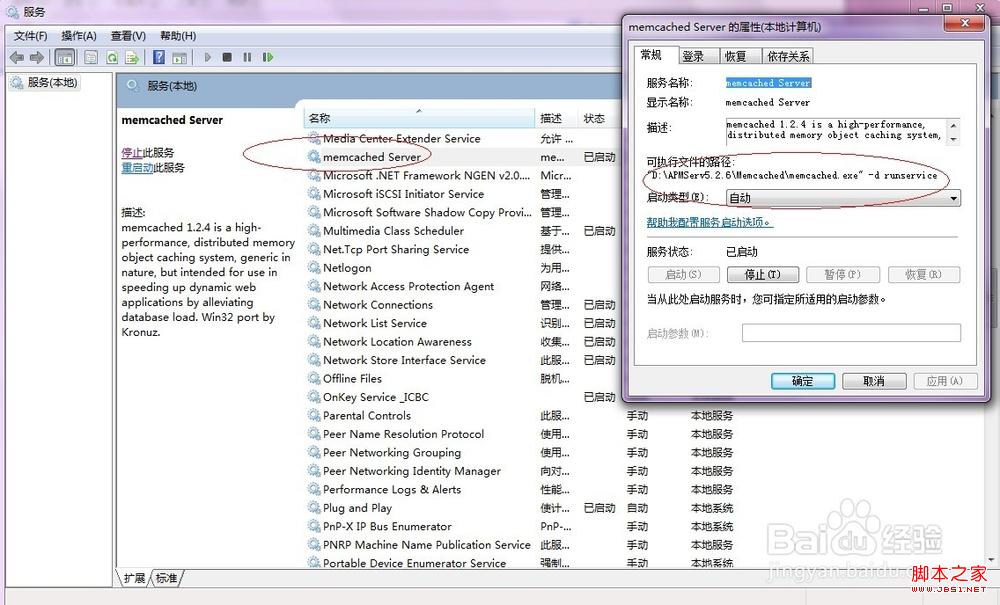This screenshot has height=605, width=1000.
Task: Open the 操作(A) menu
Action: 78,36
